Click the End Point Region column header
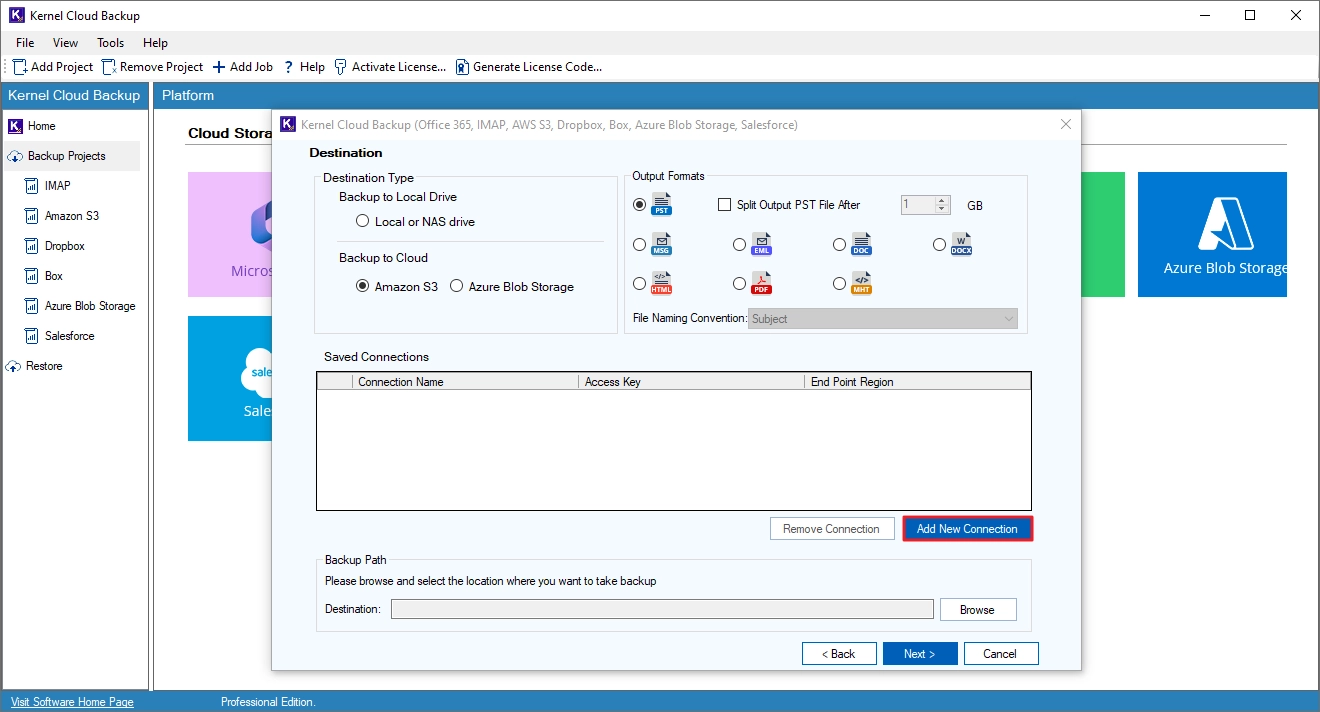Viewport: 1320px width, 712px height. pos(917,382)
